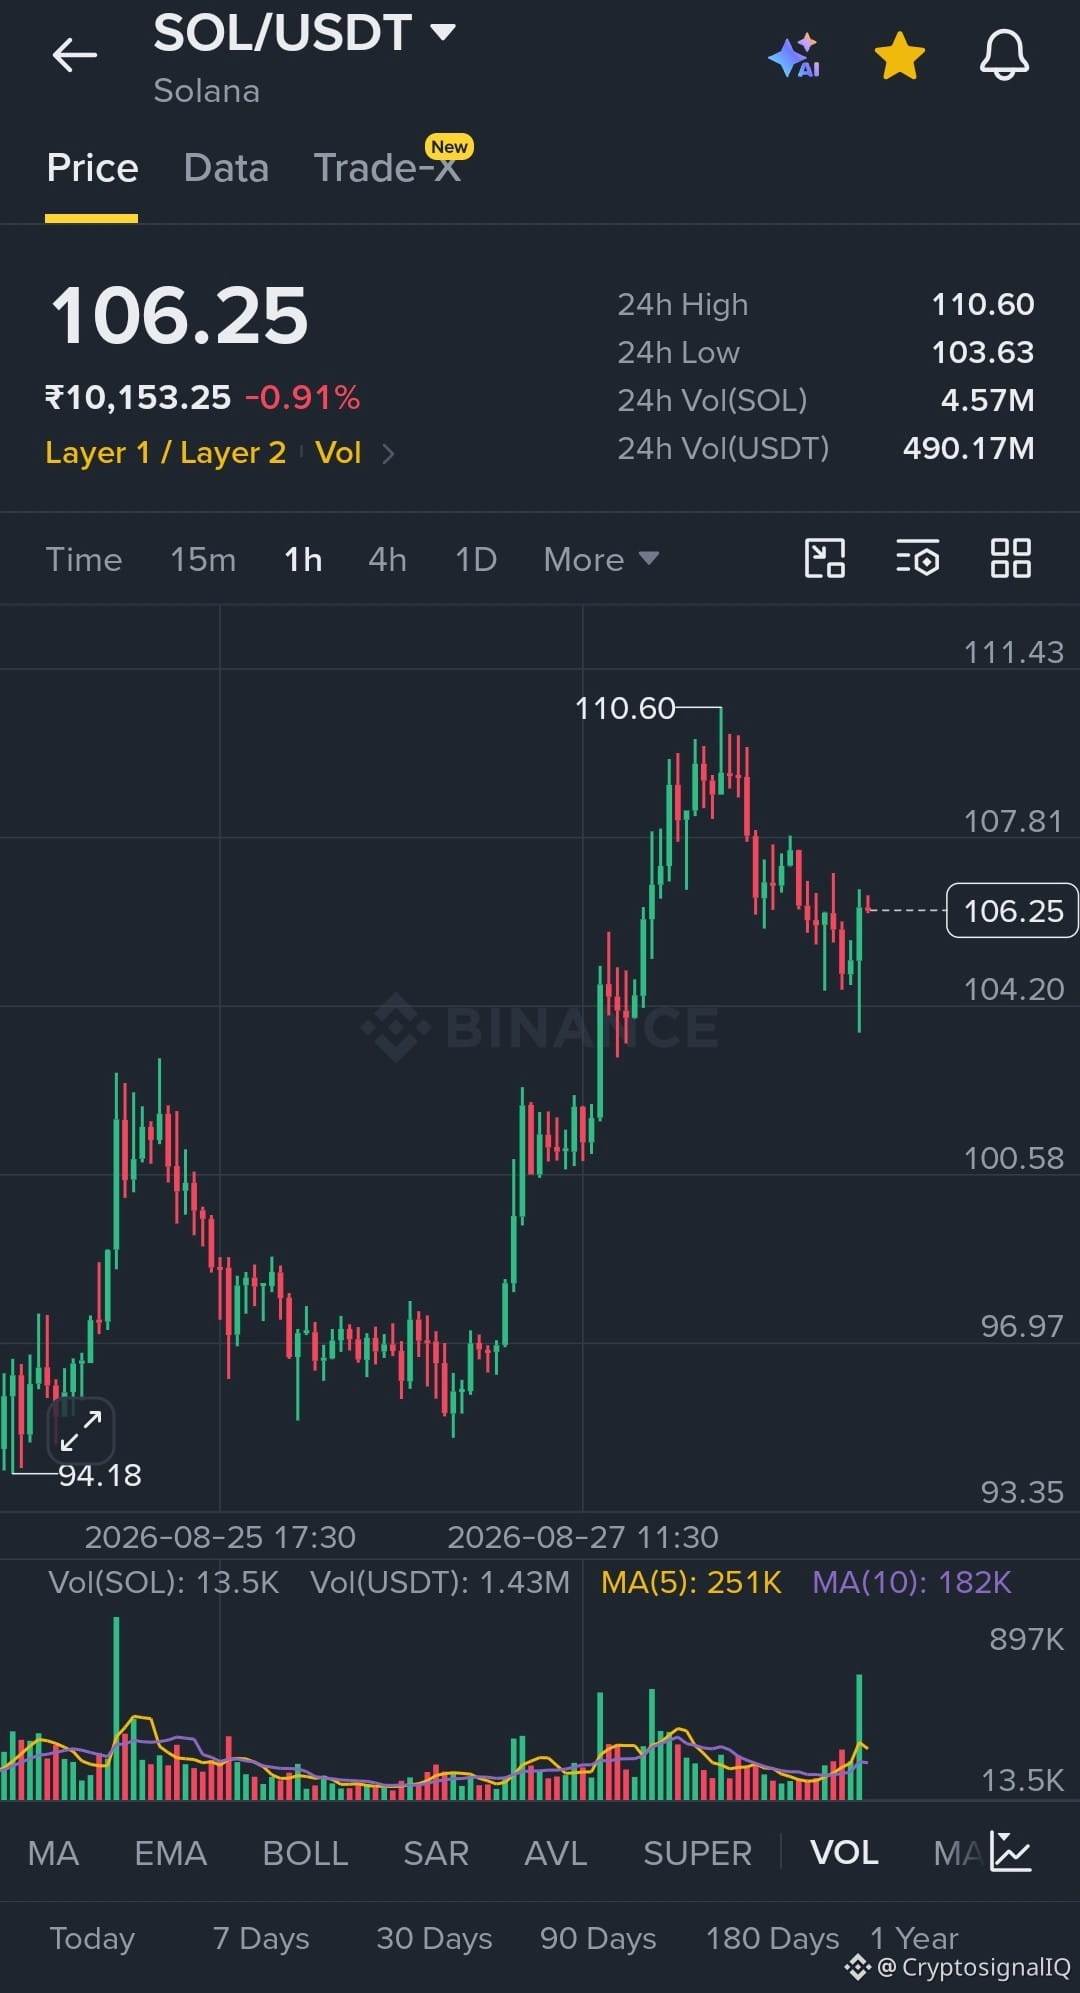Open the Vol tag link
This screenshot has width=1080, height=1993.
pyautogui.click(x=338, y=453)
